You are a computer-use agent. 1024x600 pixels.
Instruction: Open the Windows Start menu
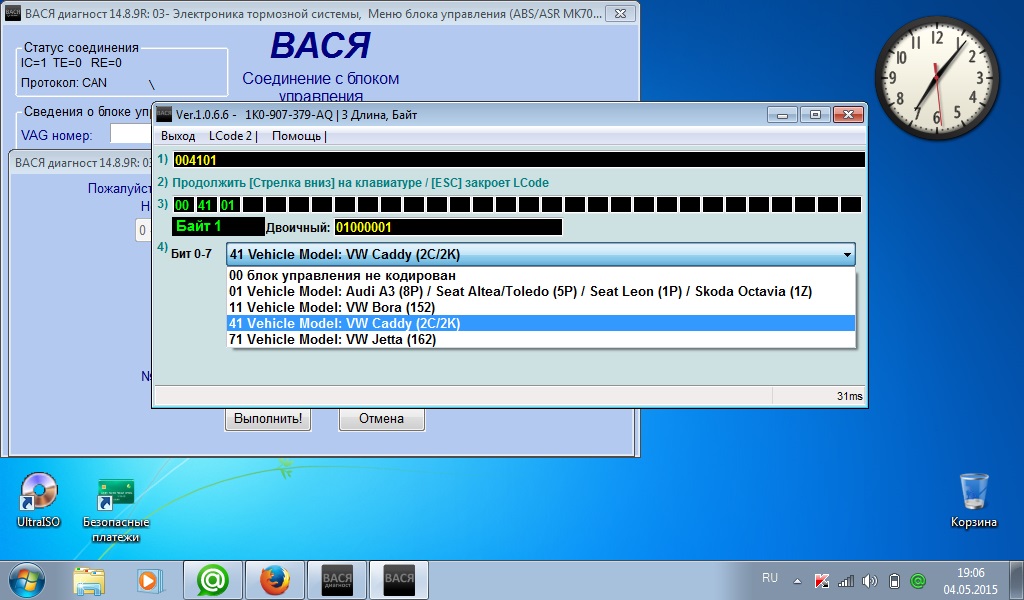coord(27,580)
